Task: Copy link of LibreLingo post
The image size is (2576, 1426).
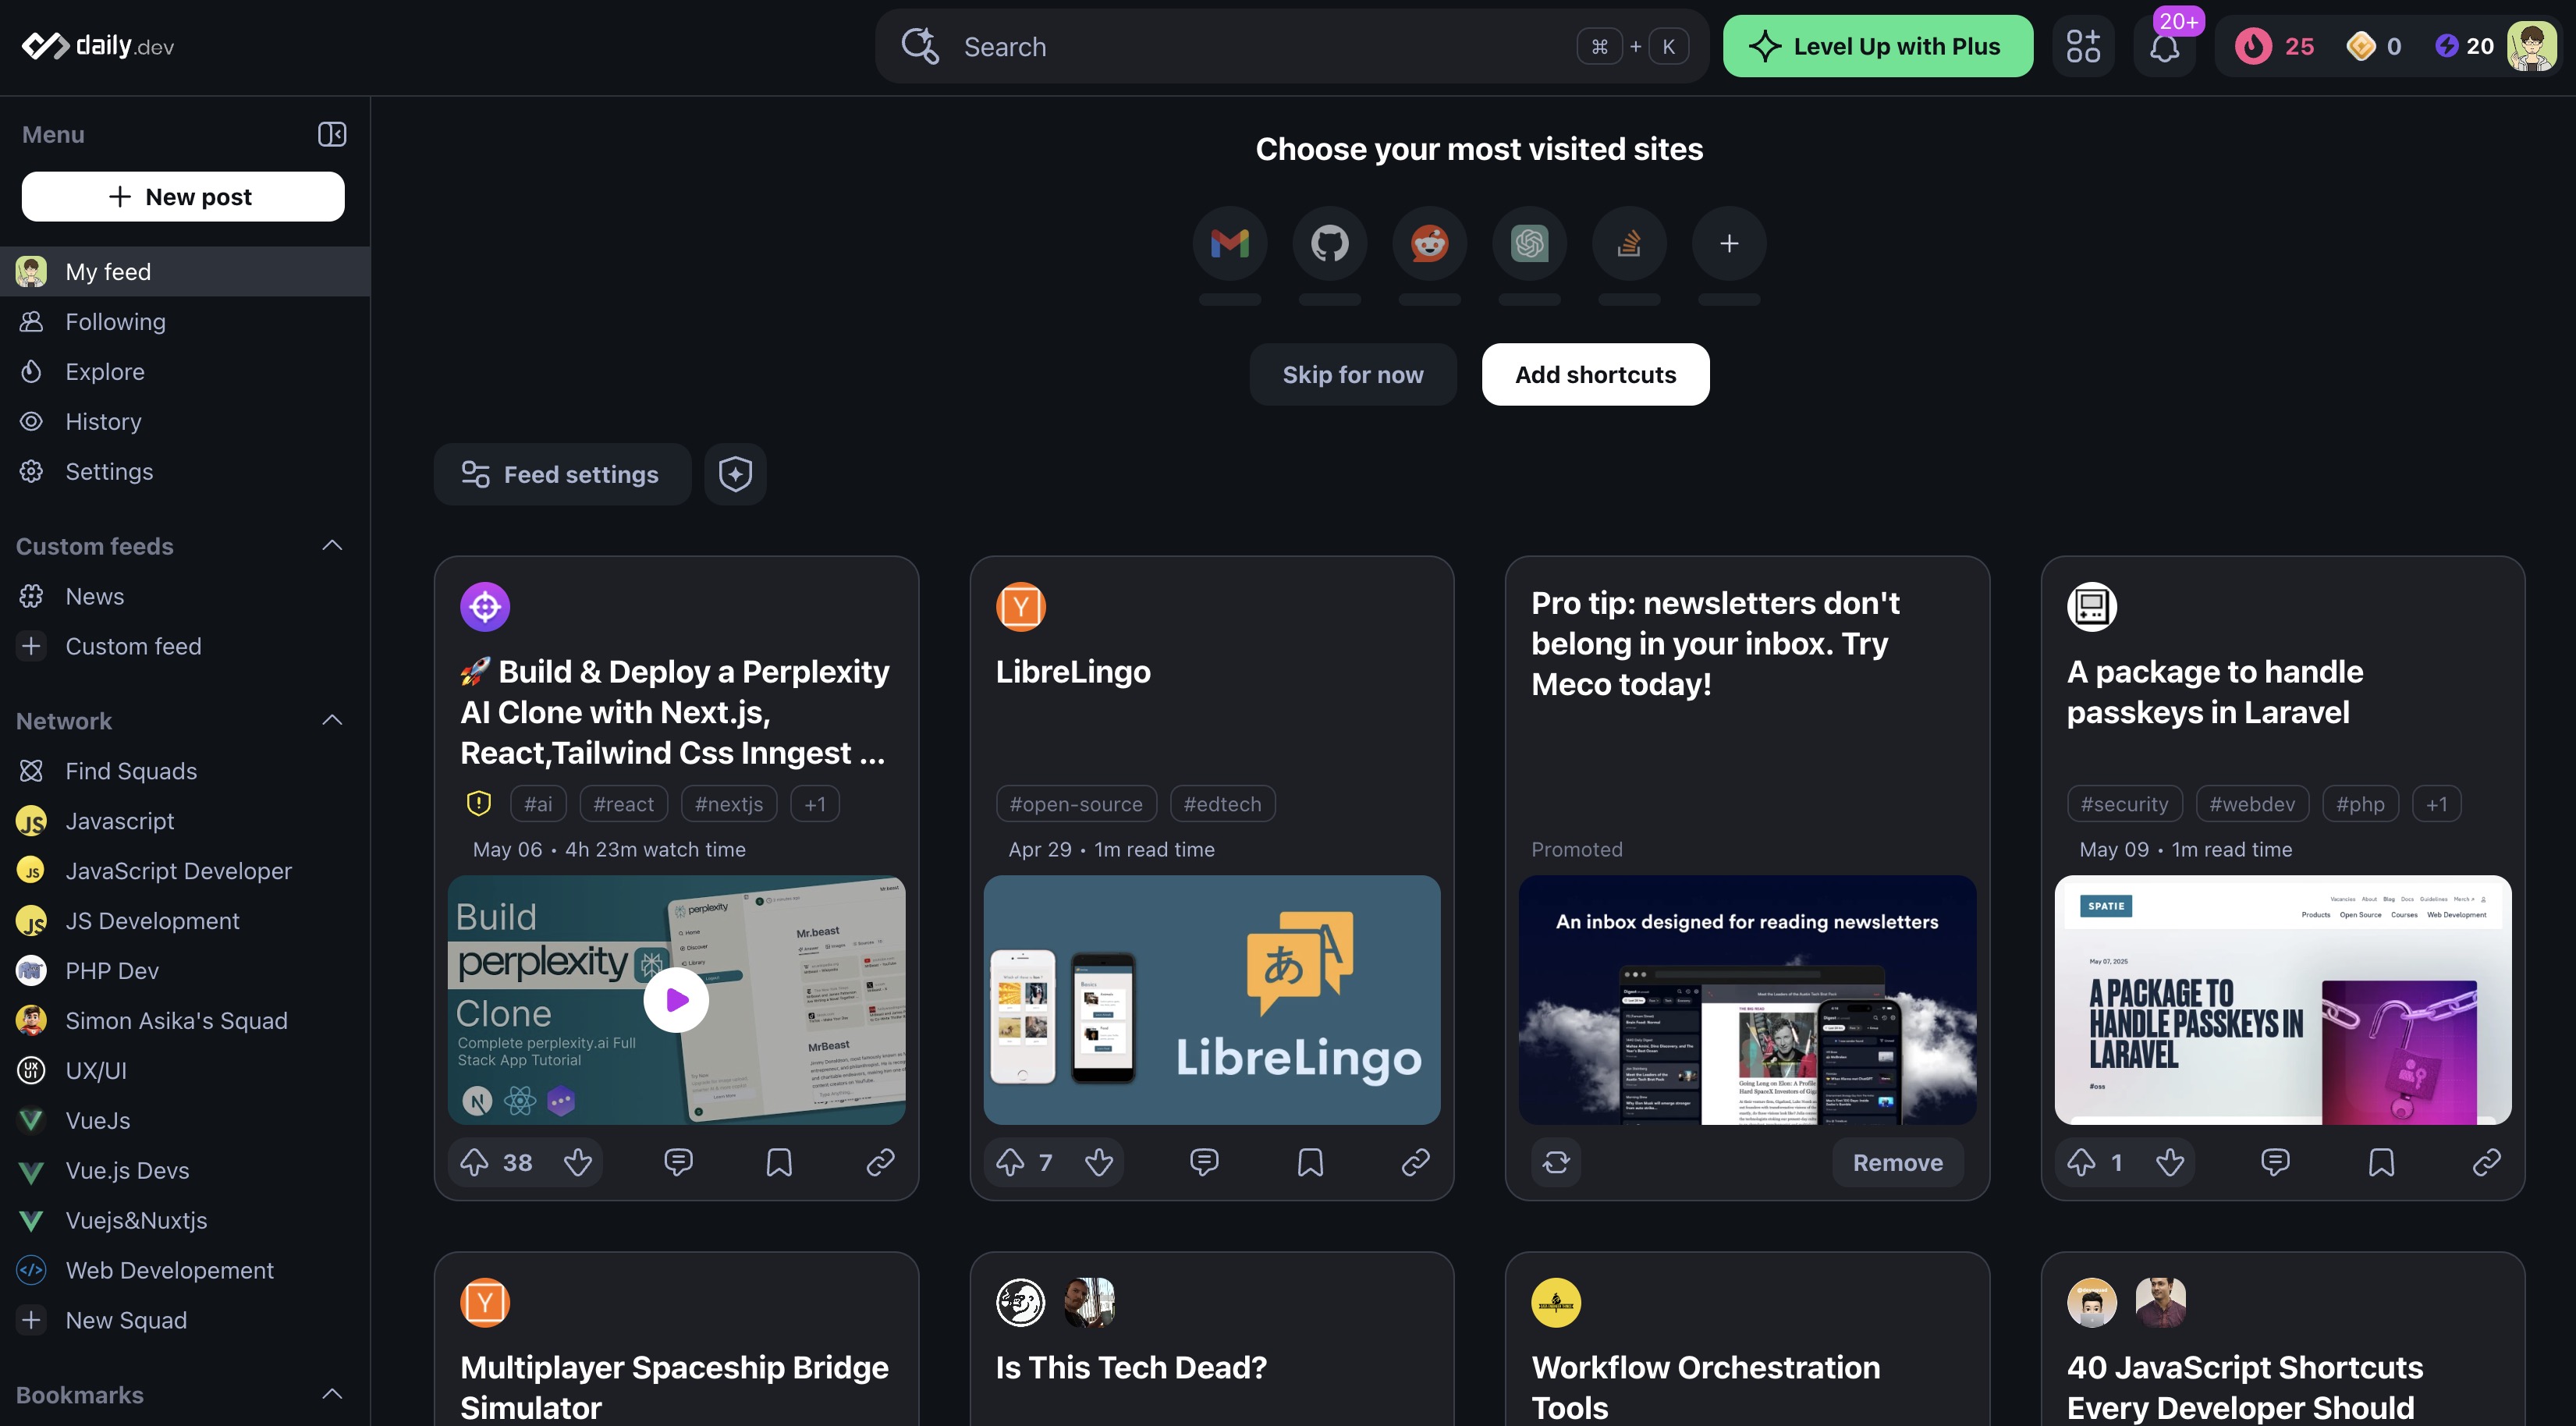Action: 1415,1162
